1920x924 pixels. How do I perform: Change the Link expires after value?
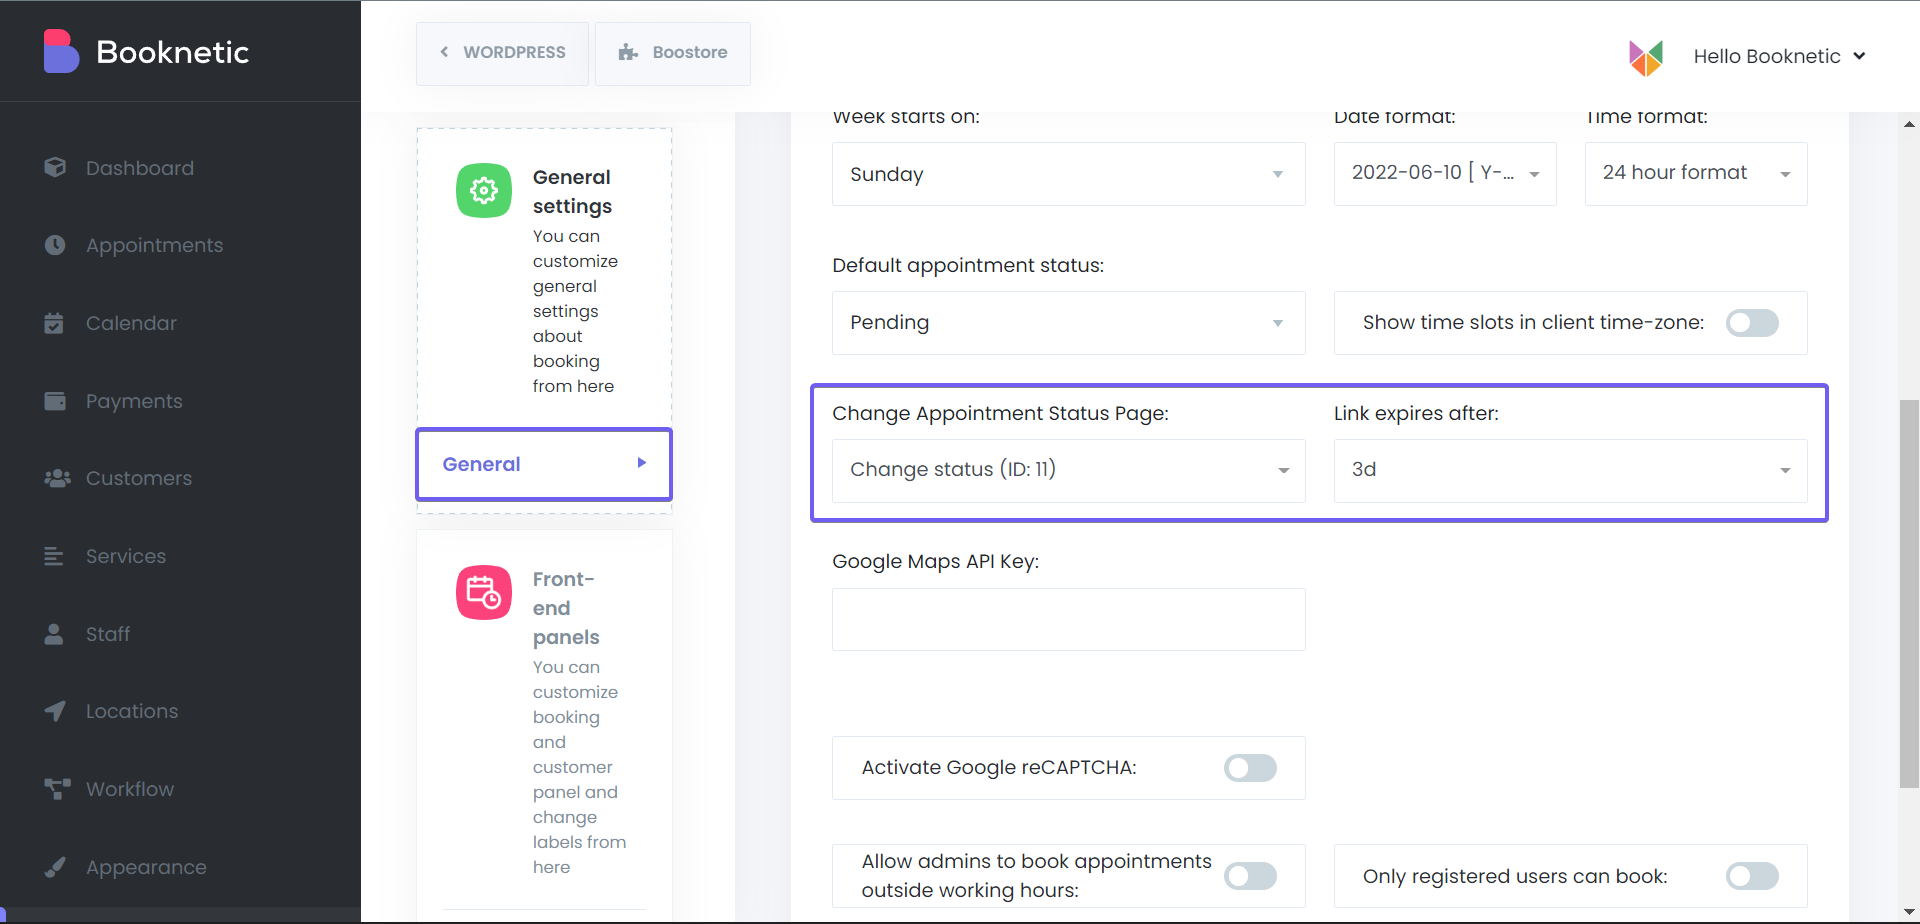click(x=1570, y=470)
